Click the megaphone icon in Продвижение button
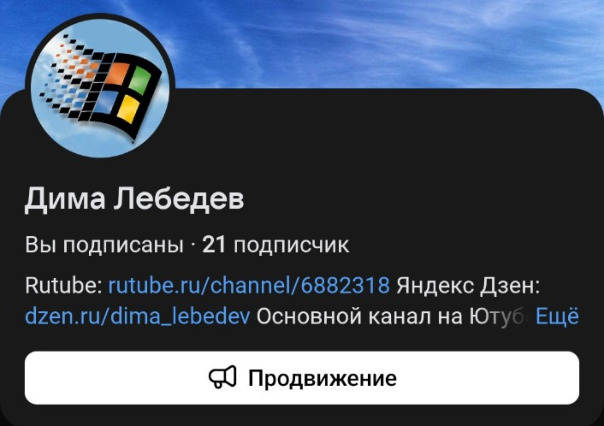Image resolution: width=604 pixels, height=426 pixels. pyautogui.click(x=223, y=377)
